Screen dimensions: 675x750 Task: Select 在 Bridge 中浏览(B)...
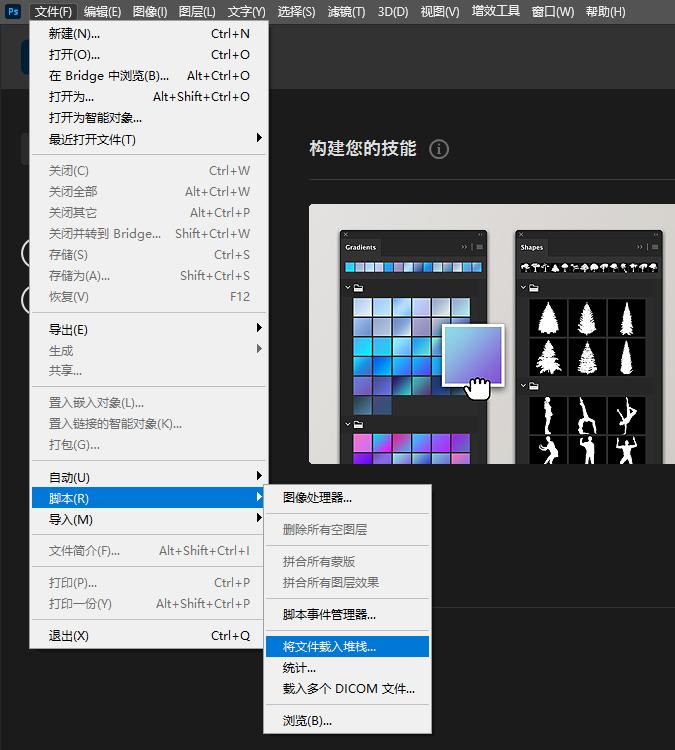pyautogui.click(x=149, y=76)
